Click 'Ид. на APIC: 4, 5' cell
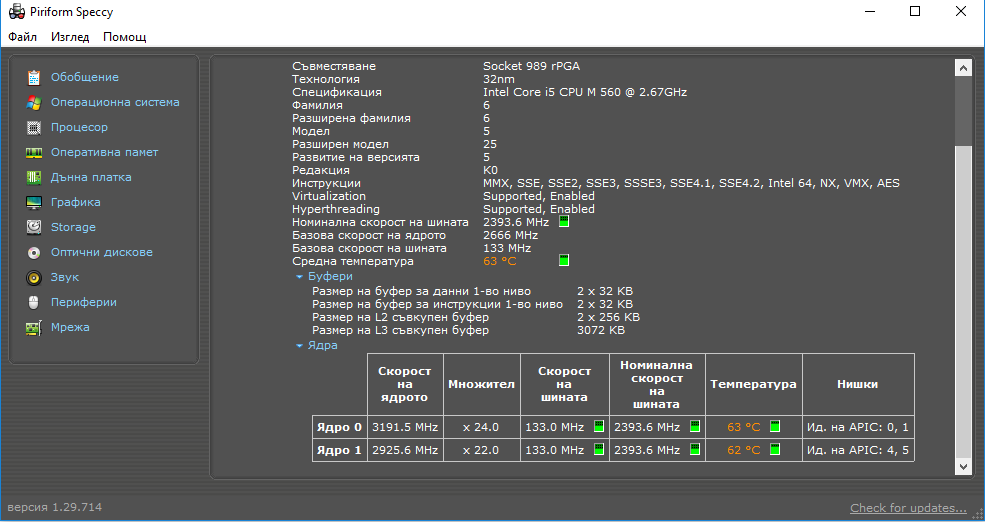Image resolution: width=985 pixels, height=522 pixels. tap(857, 450)
